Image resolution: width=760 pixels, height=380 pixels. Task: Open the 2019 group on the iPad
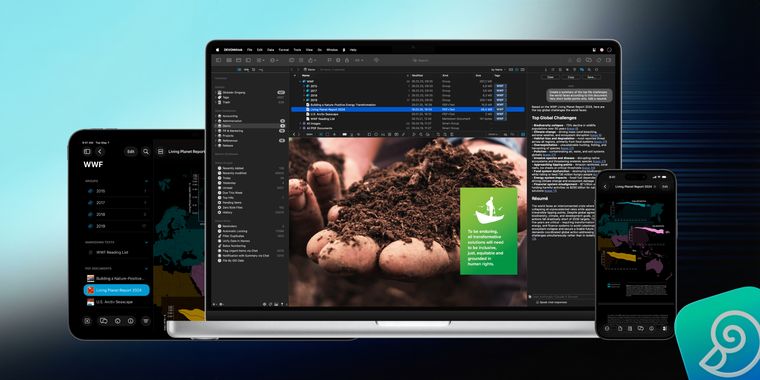click(117, 226)
